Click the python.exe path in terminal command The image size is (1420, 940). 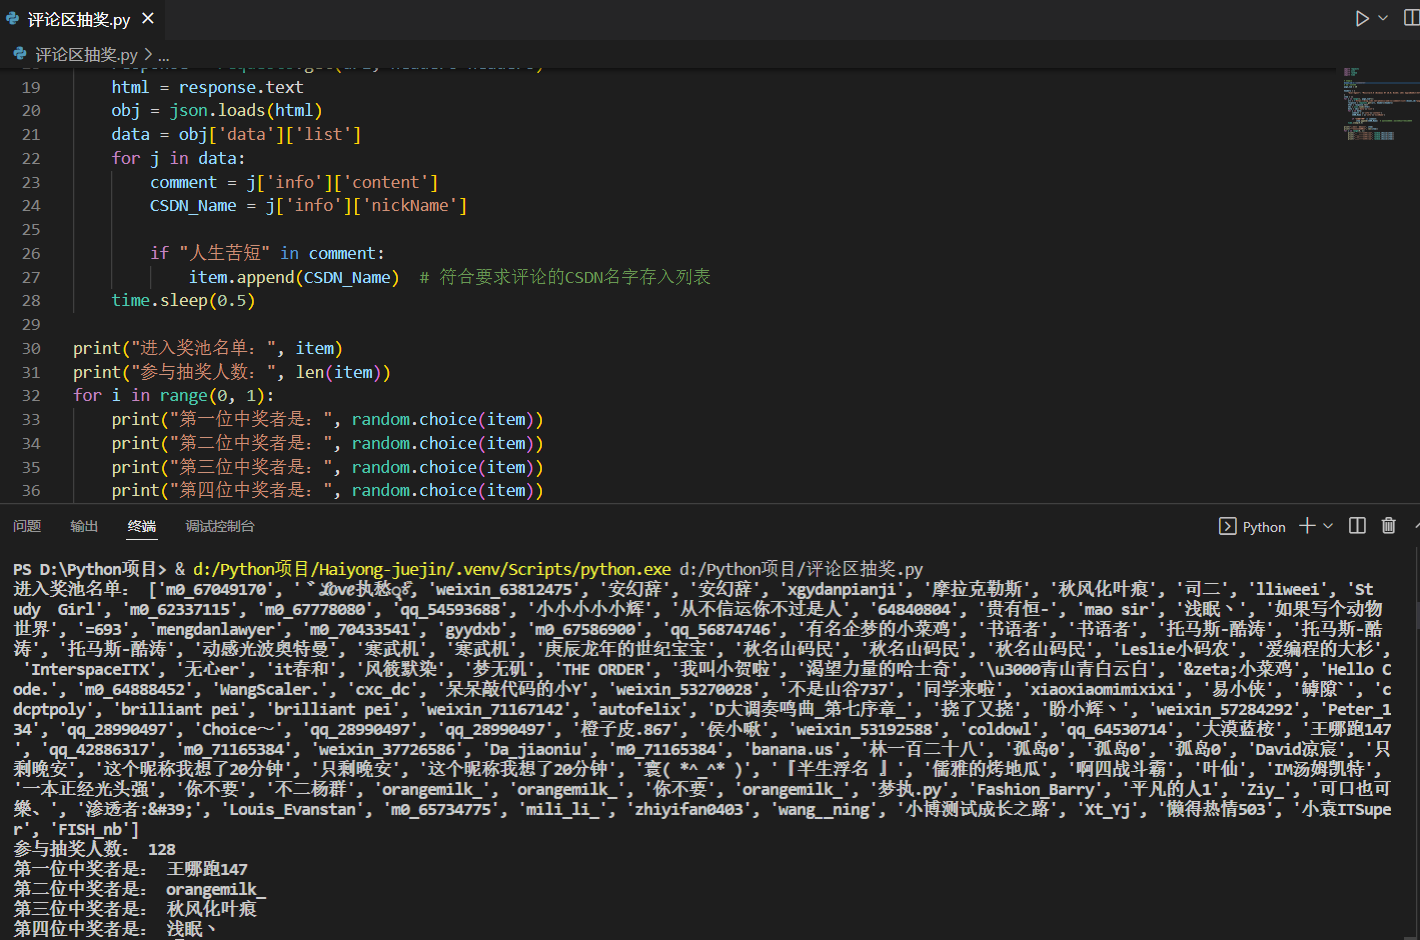[432, 569]
